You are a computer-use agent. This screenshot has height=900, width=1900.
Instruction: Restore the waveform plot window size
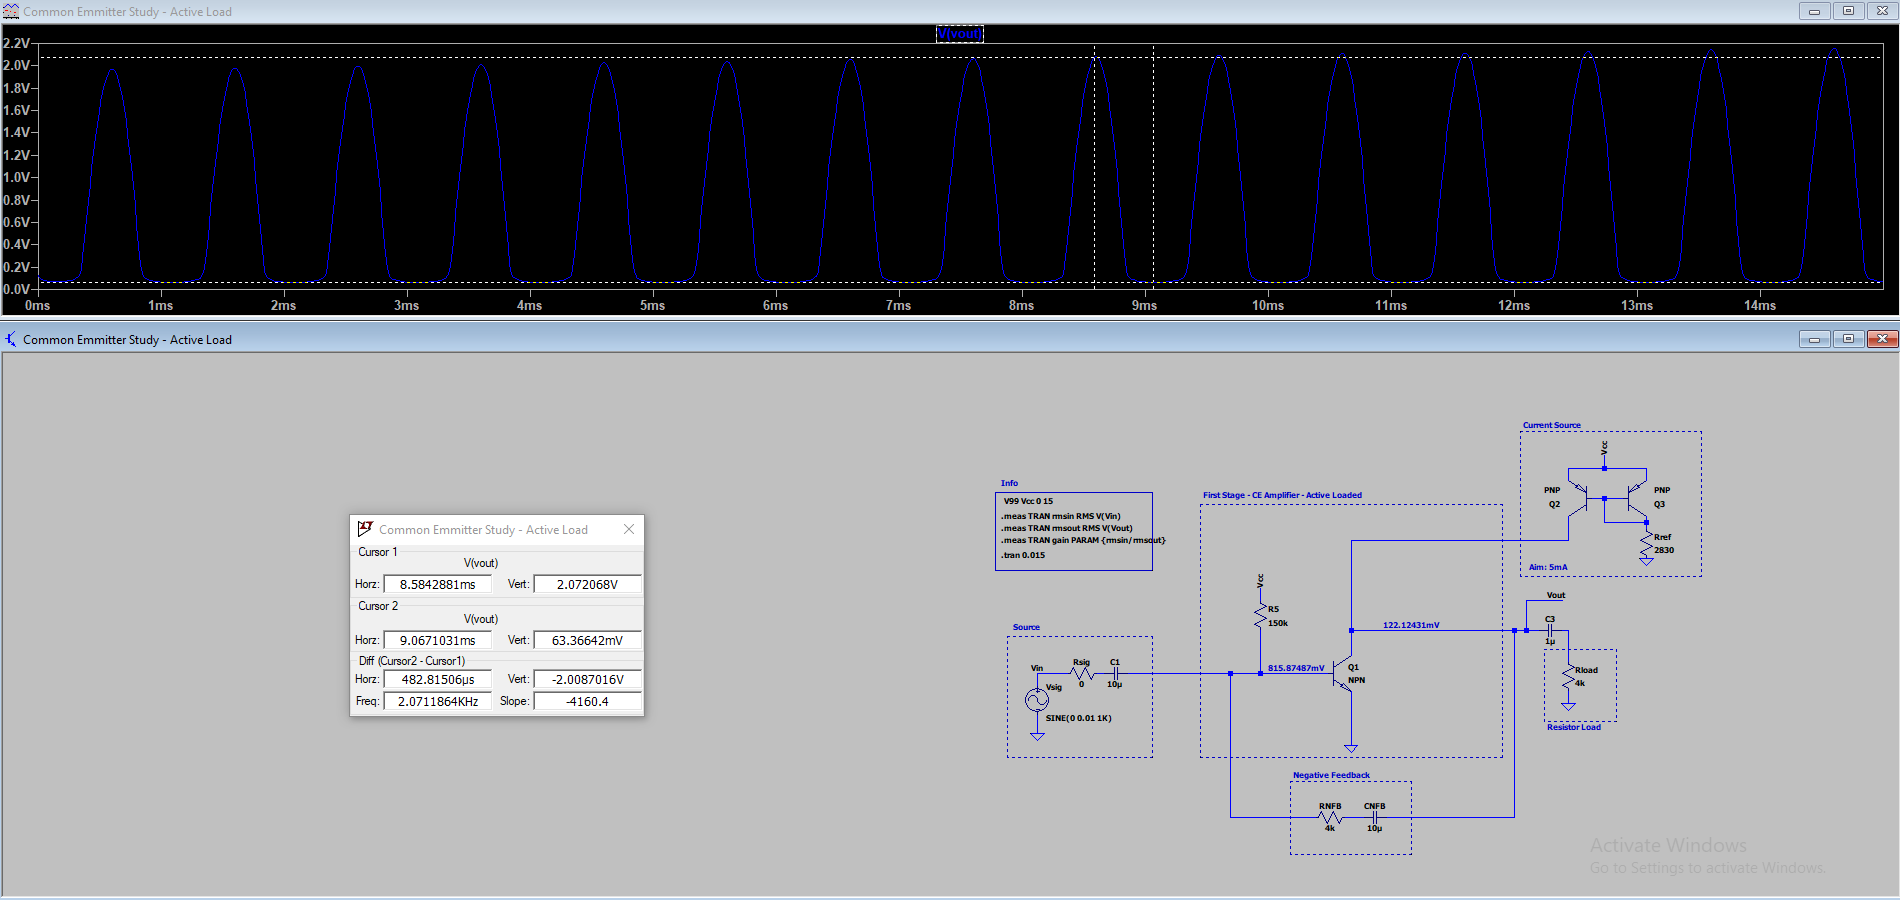tap(1848, 11)
